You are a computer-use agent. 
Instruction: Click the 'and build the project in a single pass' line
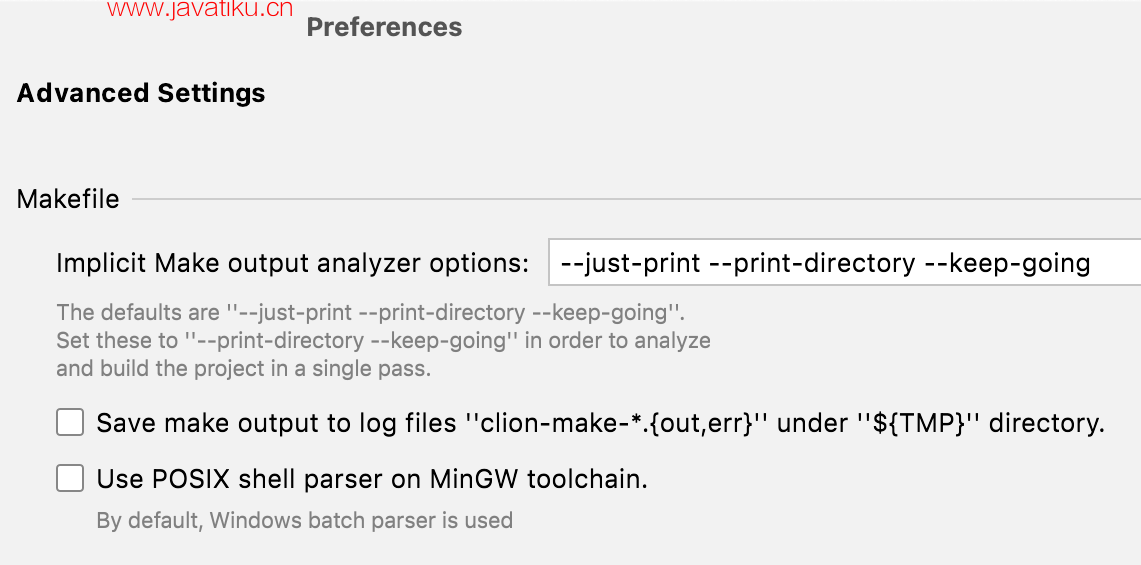[243, 368]
